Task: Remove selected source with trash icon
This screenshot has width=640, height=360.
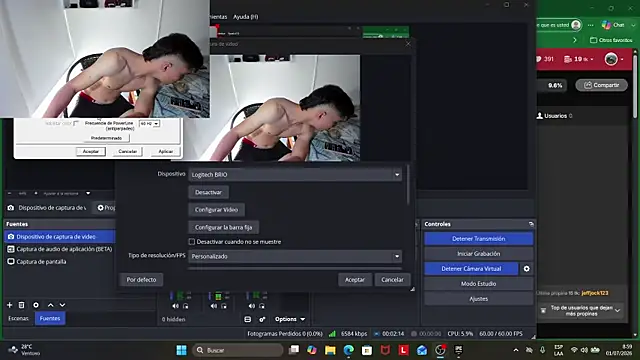Action: click(22, 305)
